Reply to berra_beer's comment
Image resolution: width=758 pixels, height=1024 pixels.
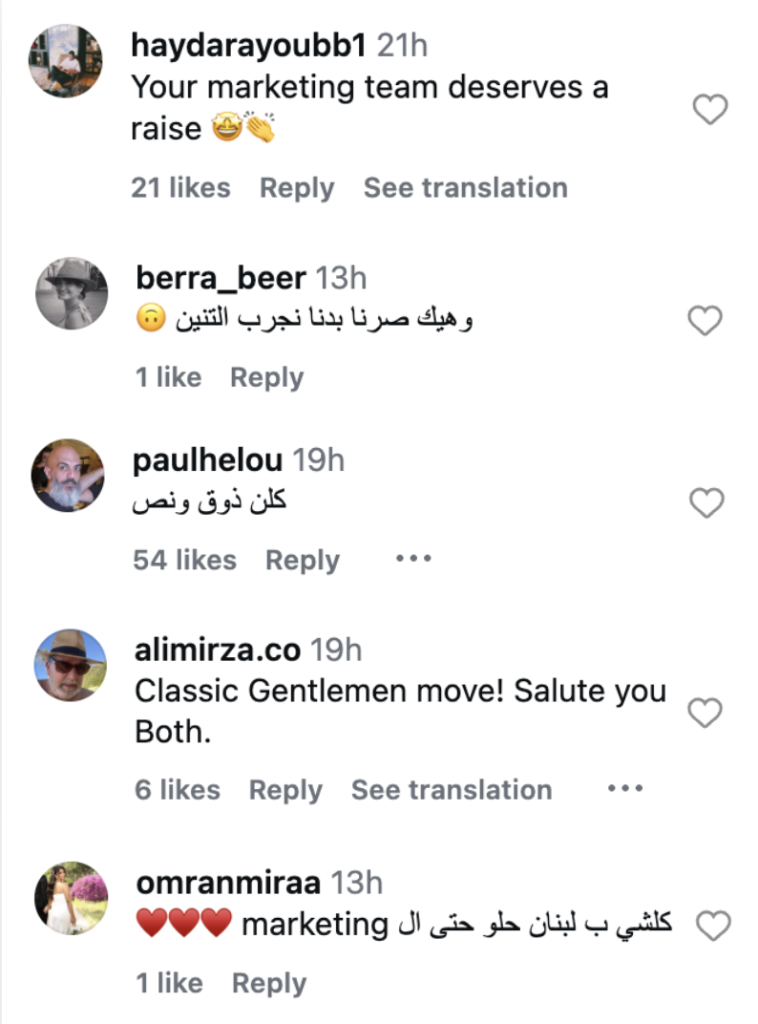coord(266,378)
